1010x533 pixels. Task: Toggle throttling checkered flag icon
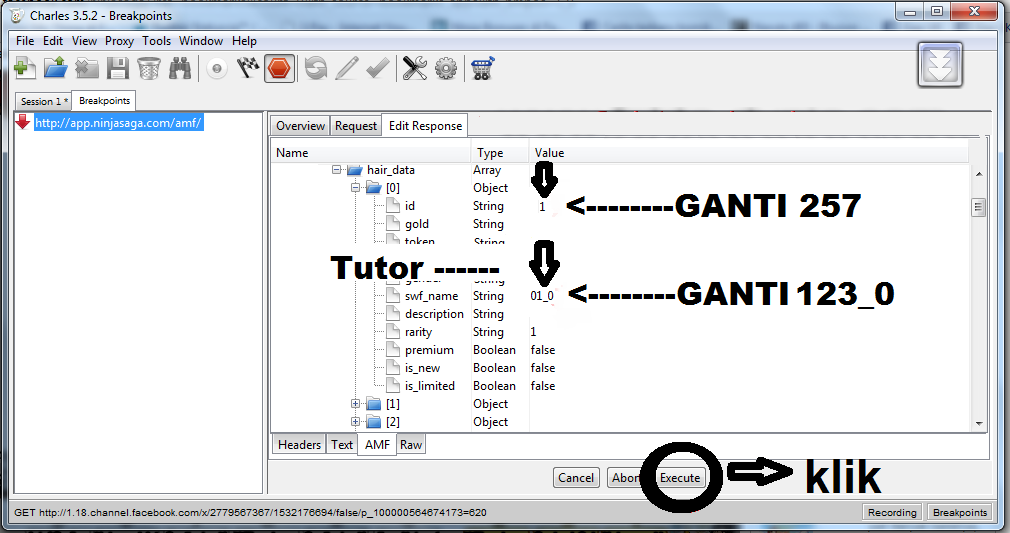pyautogui.click(x=248, y=68)
